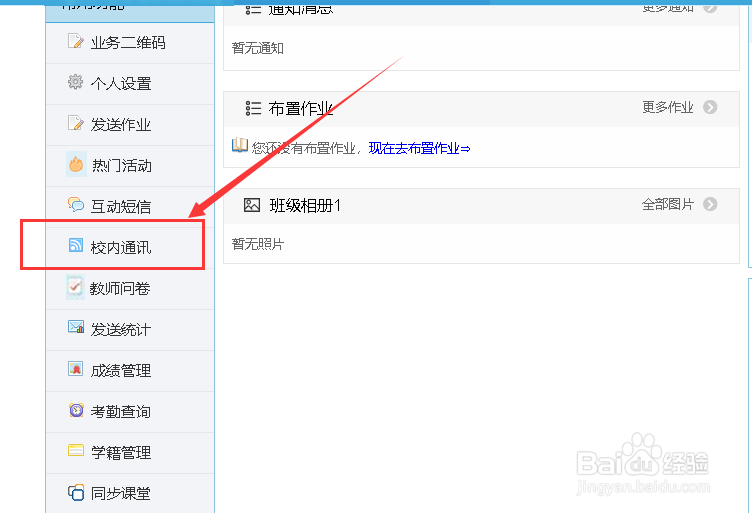Click the 全部图片 link
Screen dimensions: 752x513
coord(668,204)
